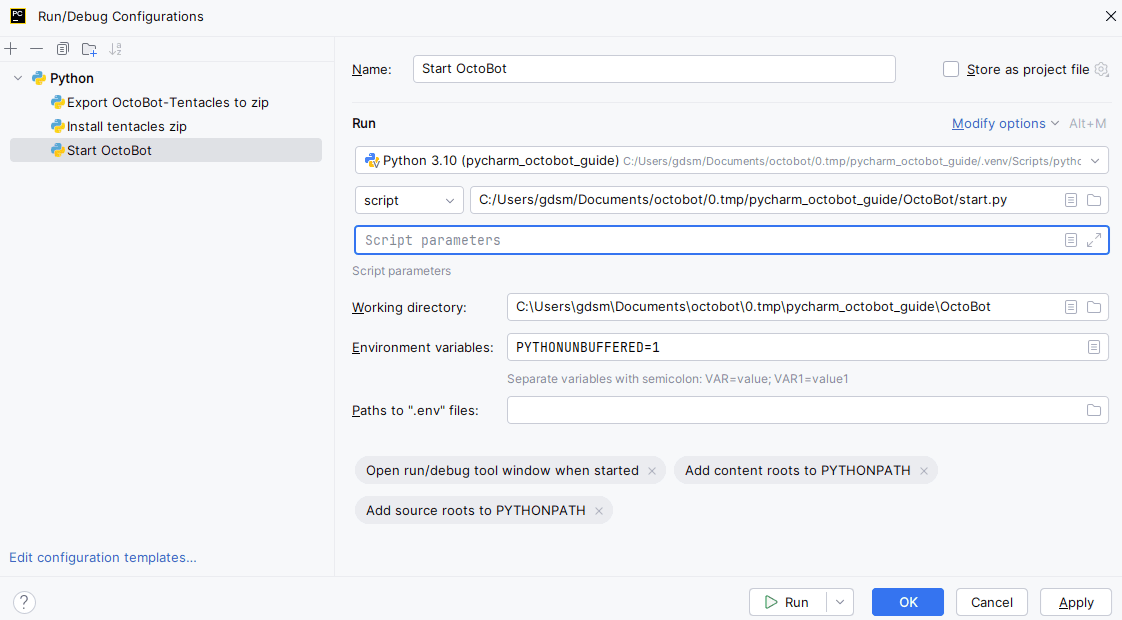Expand the Modify options dropdown
The height and width of the screenshot is (620, 1122).
coord(1005,124)
